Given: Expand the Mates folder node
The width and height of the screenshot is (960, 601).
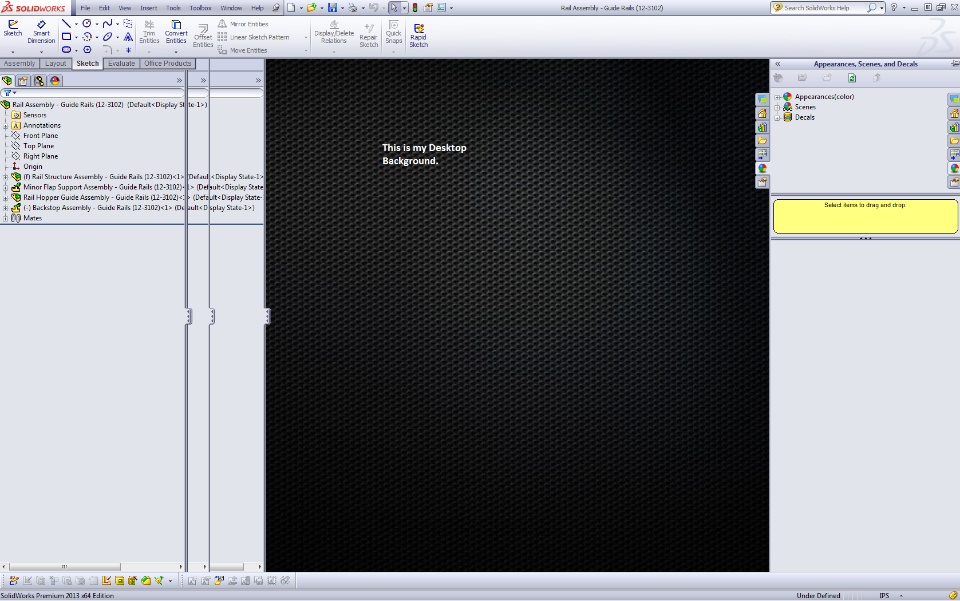Looking at the screenshot, I should 6,218.
